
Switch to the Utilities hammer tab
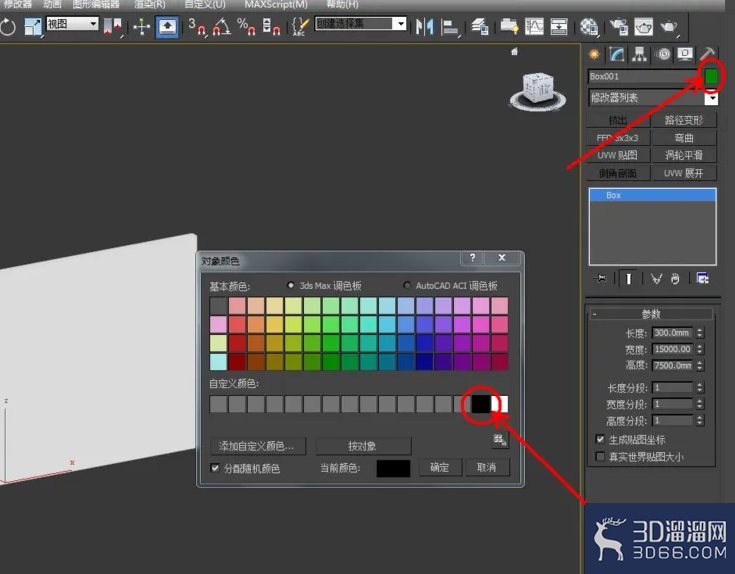coord(707,54)
